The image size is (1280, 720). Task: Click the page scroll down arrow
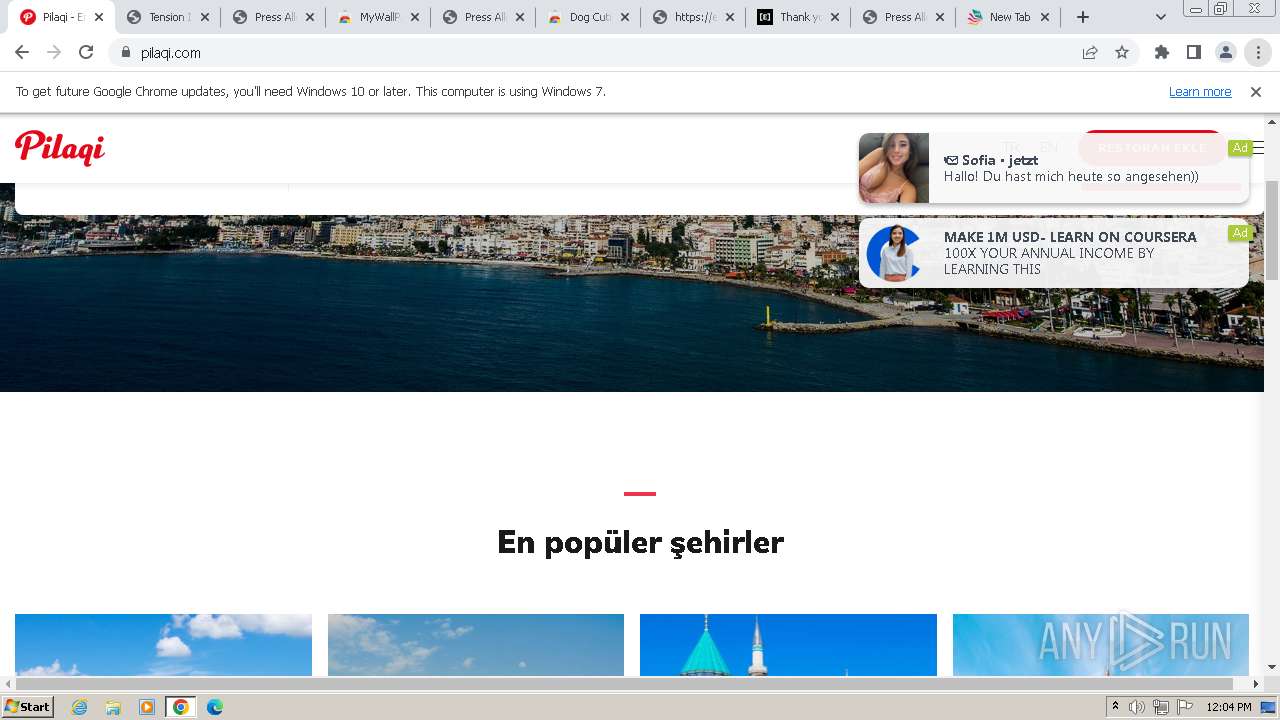[1272, 667]
